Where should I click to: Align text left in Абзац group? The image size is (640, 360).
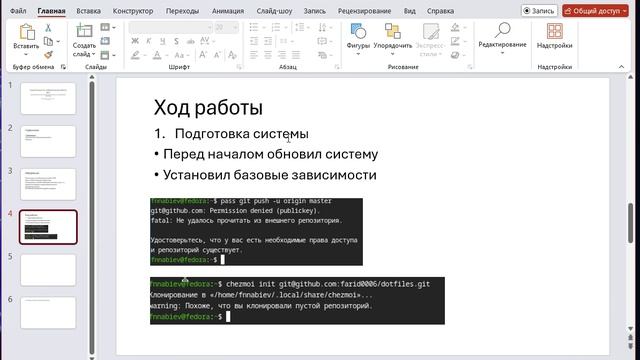pyautogui.click(x=253, y=55)
